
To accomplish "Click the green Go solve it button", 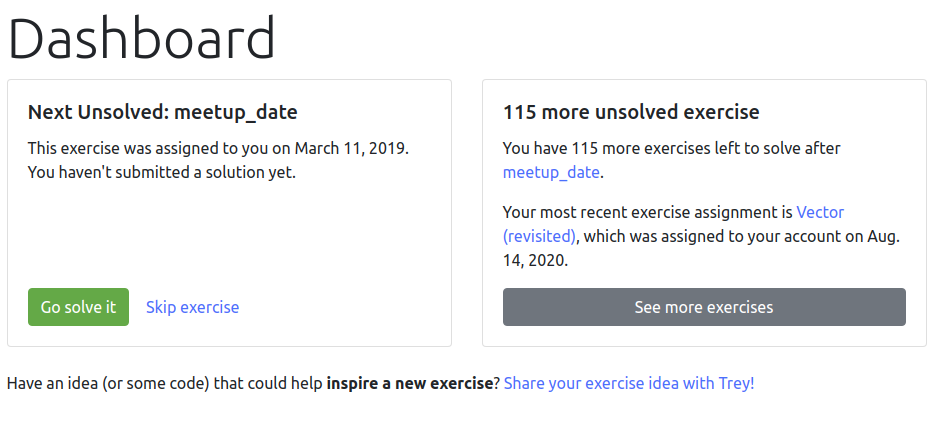I will click(78, 307).
